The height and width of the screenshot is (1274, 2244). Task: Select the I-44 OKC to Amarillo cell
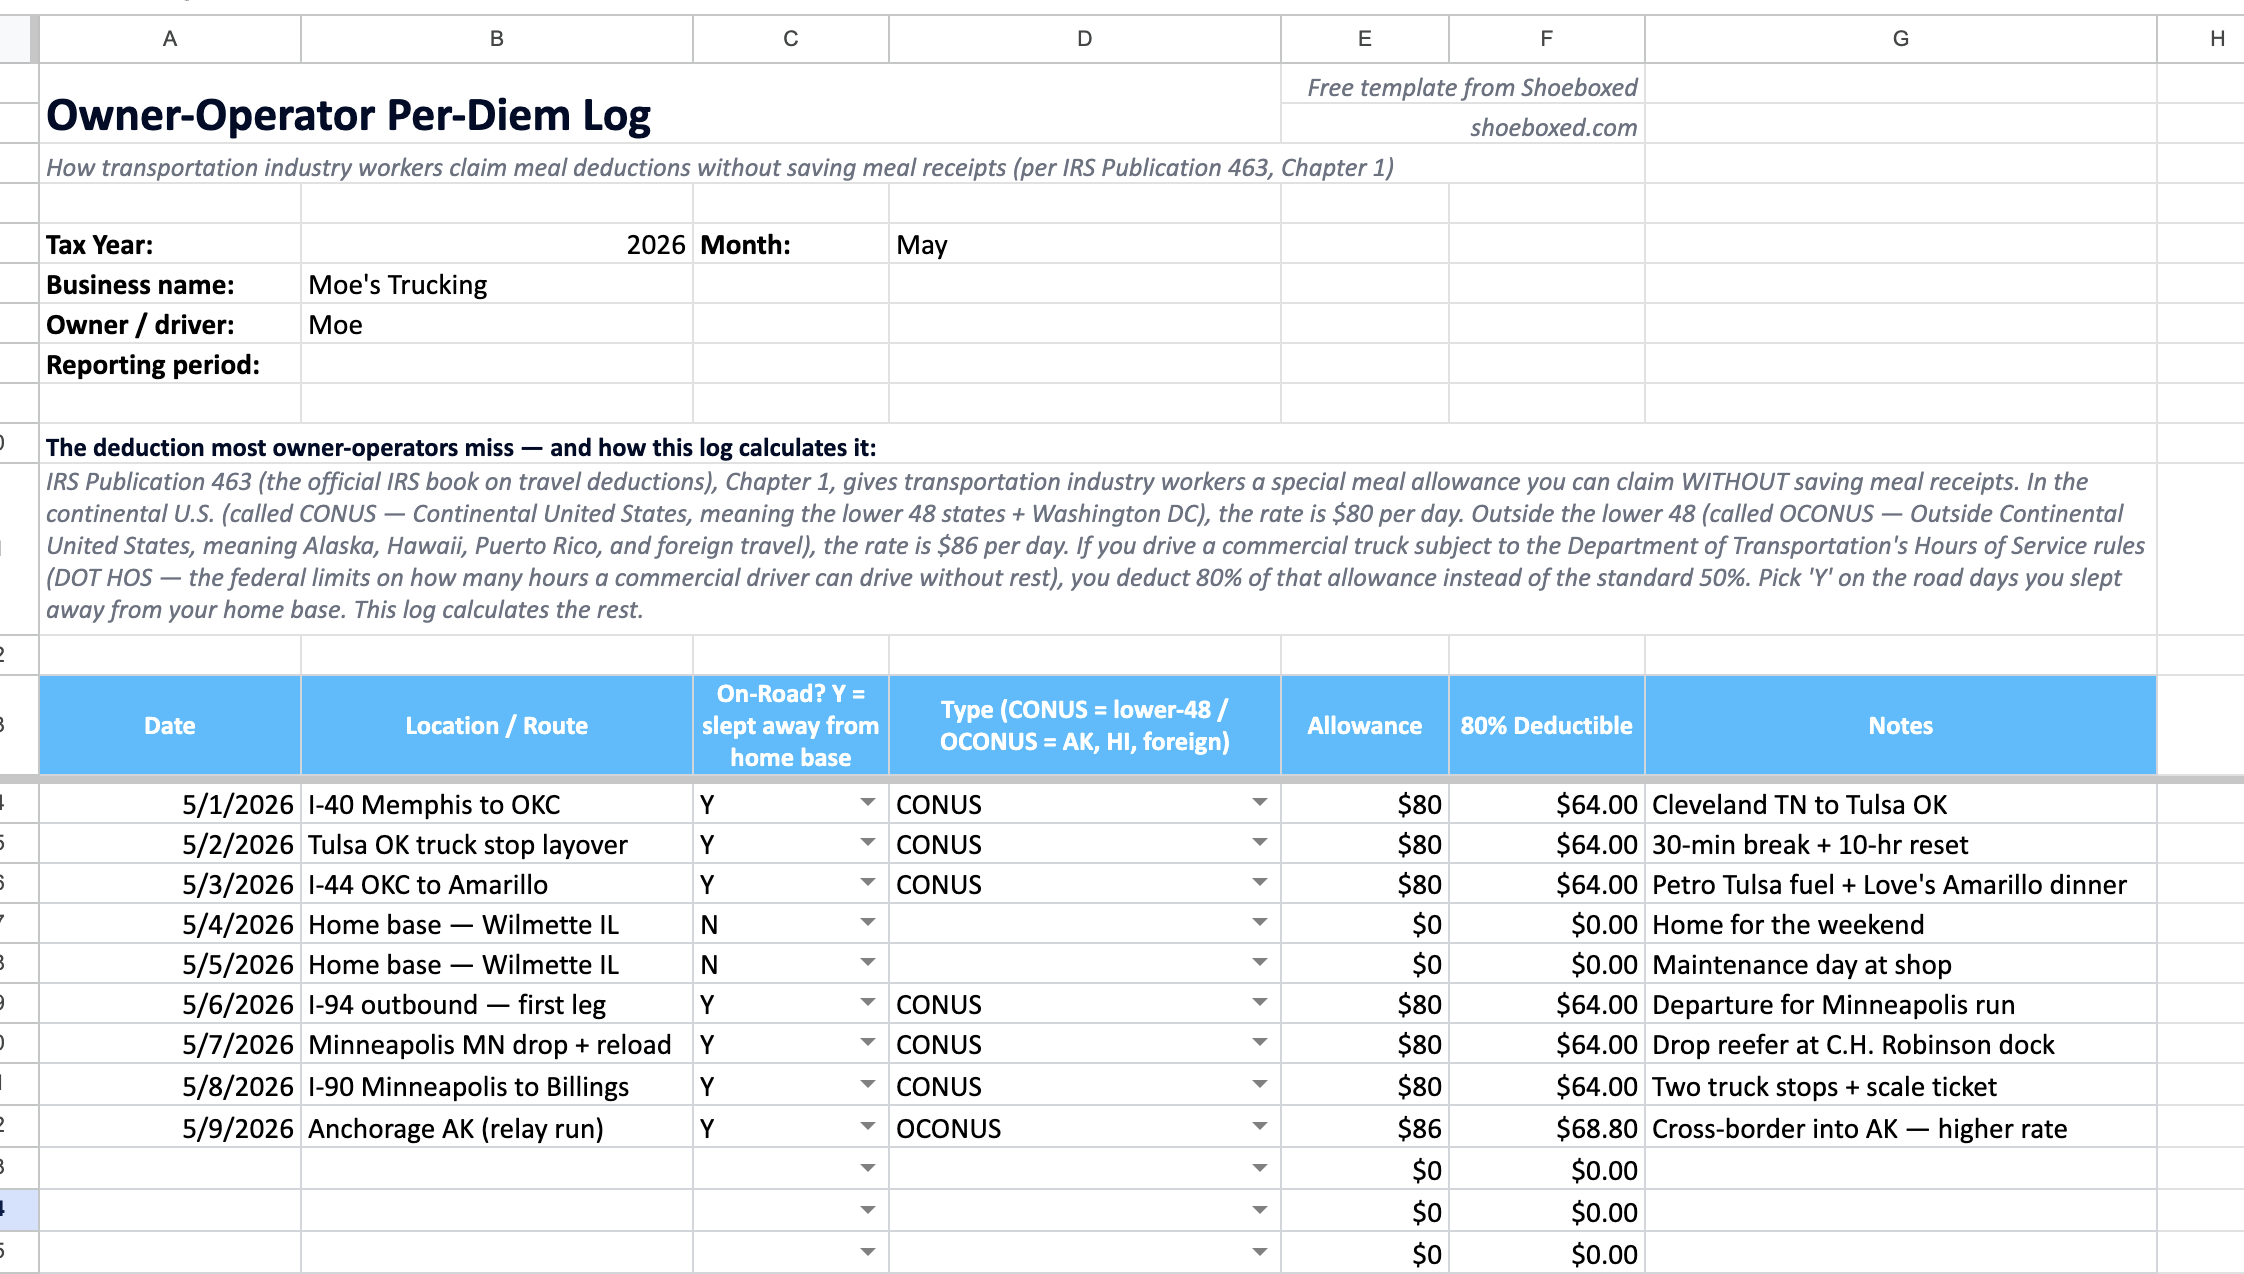tap(496, 884)
